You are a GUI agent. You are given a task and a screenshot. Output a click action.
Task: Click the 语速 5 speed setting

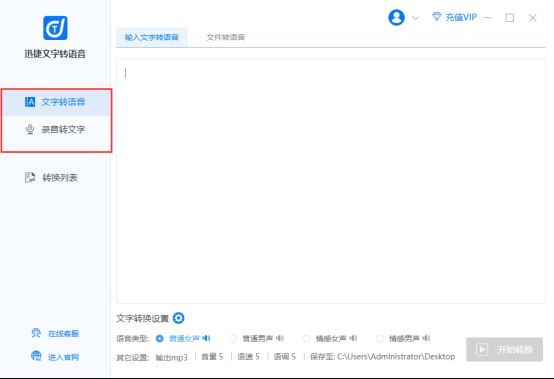pos(248,357)
